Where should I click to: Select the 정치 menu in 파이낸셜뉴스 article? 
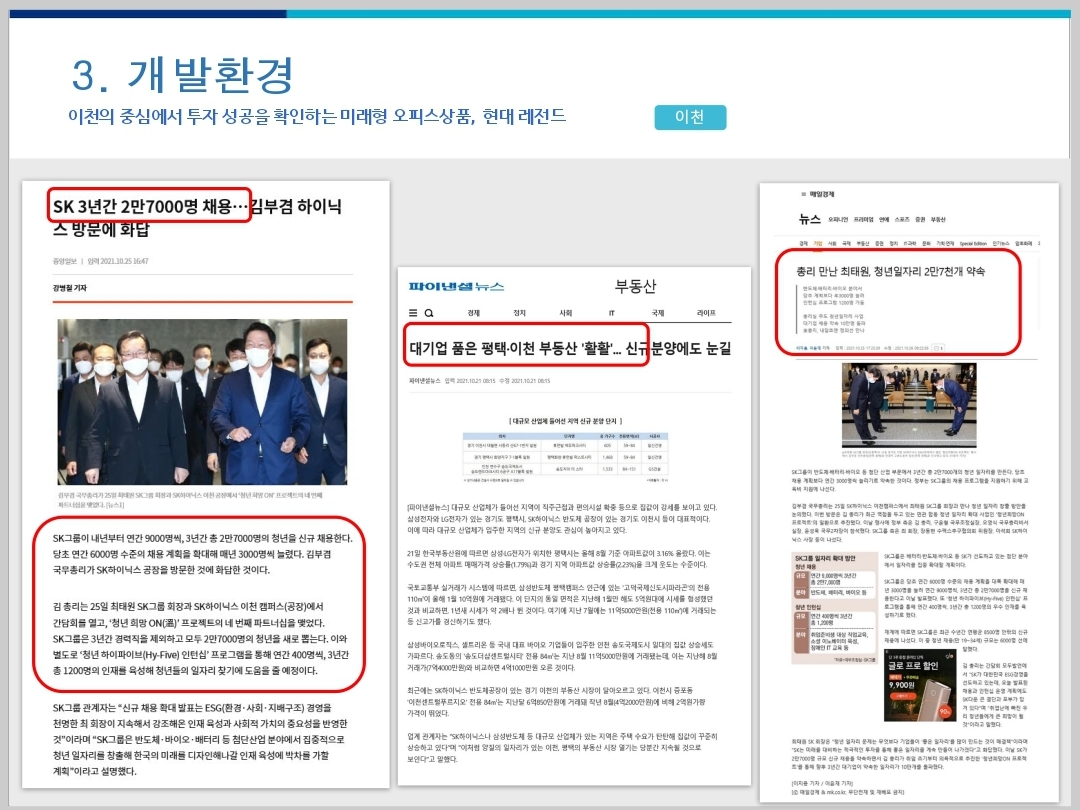point(519,313)
